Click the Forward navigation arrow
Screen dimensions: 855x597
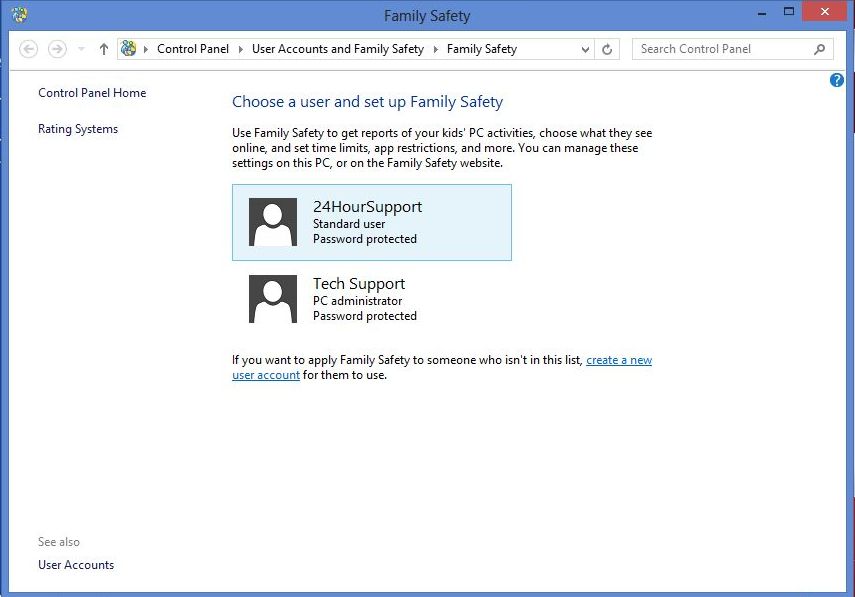point(57,49)
